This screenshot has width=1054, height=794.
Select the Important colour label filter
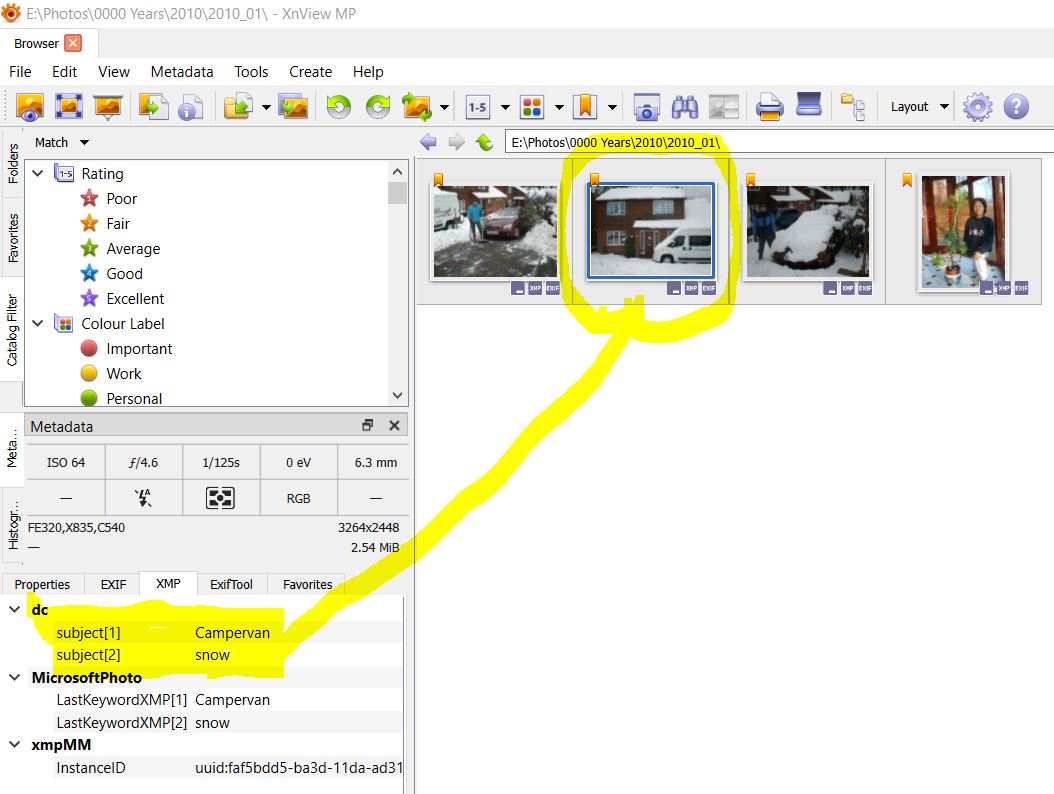(139, 348)
